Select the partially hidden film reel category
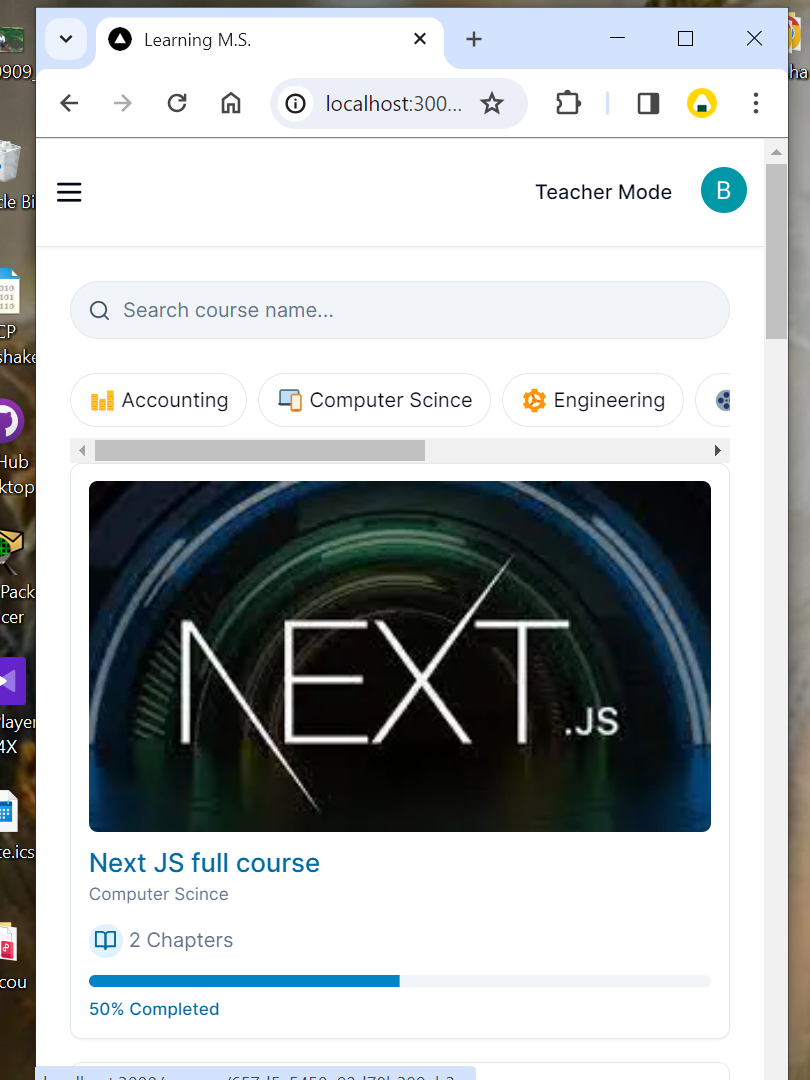Viewport: 810px width, 1080px height. tap(713, 400)
